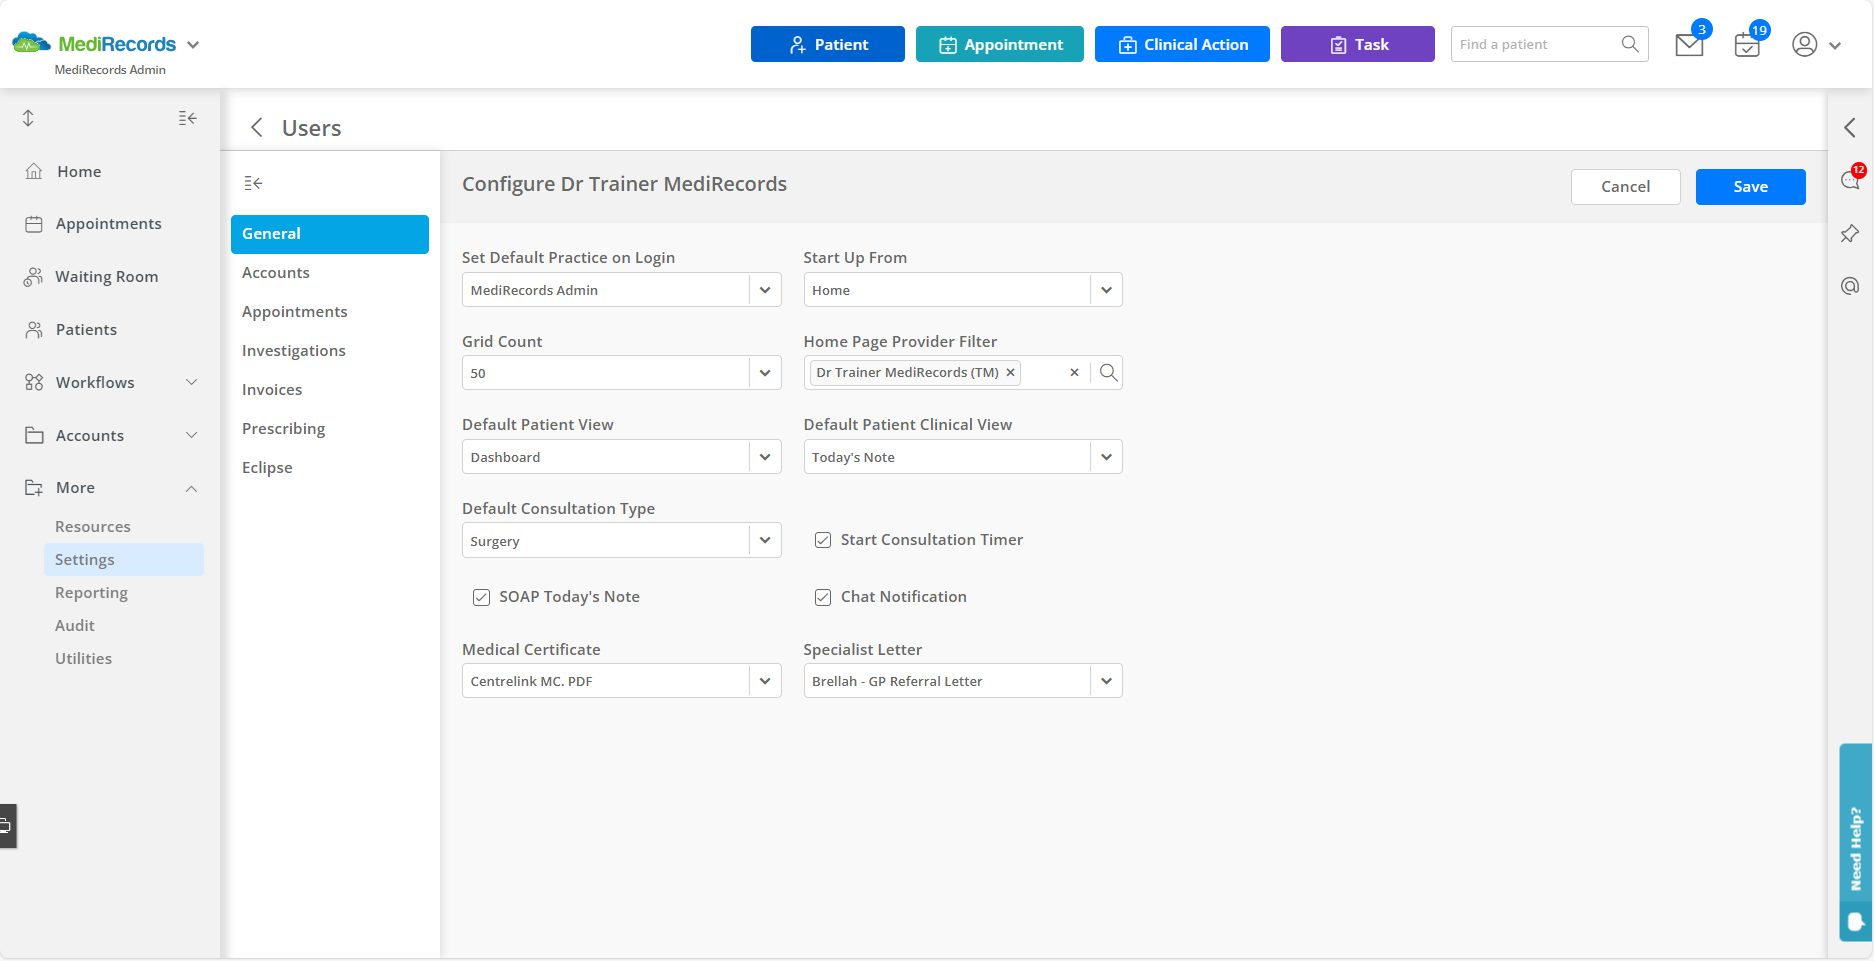This screenshot has height=961, width=1874.
Task: Switch to the Prescribing settings tab
Action: (283, 428)
